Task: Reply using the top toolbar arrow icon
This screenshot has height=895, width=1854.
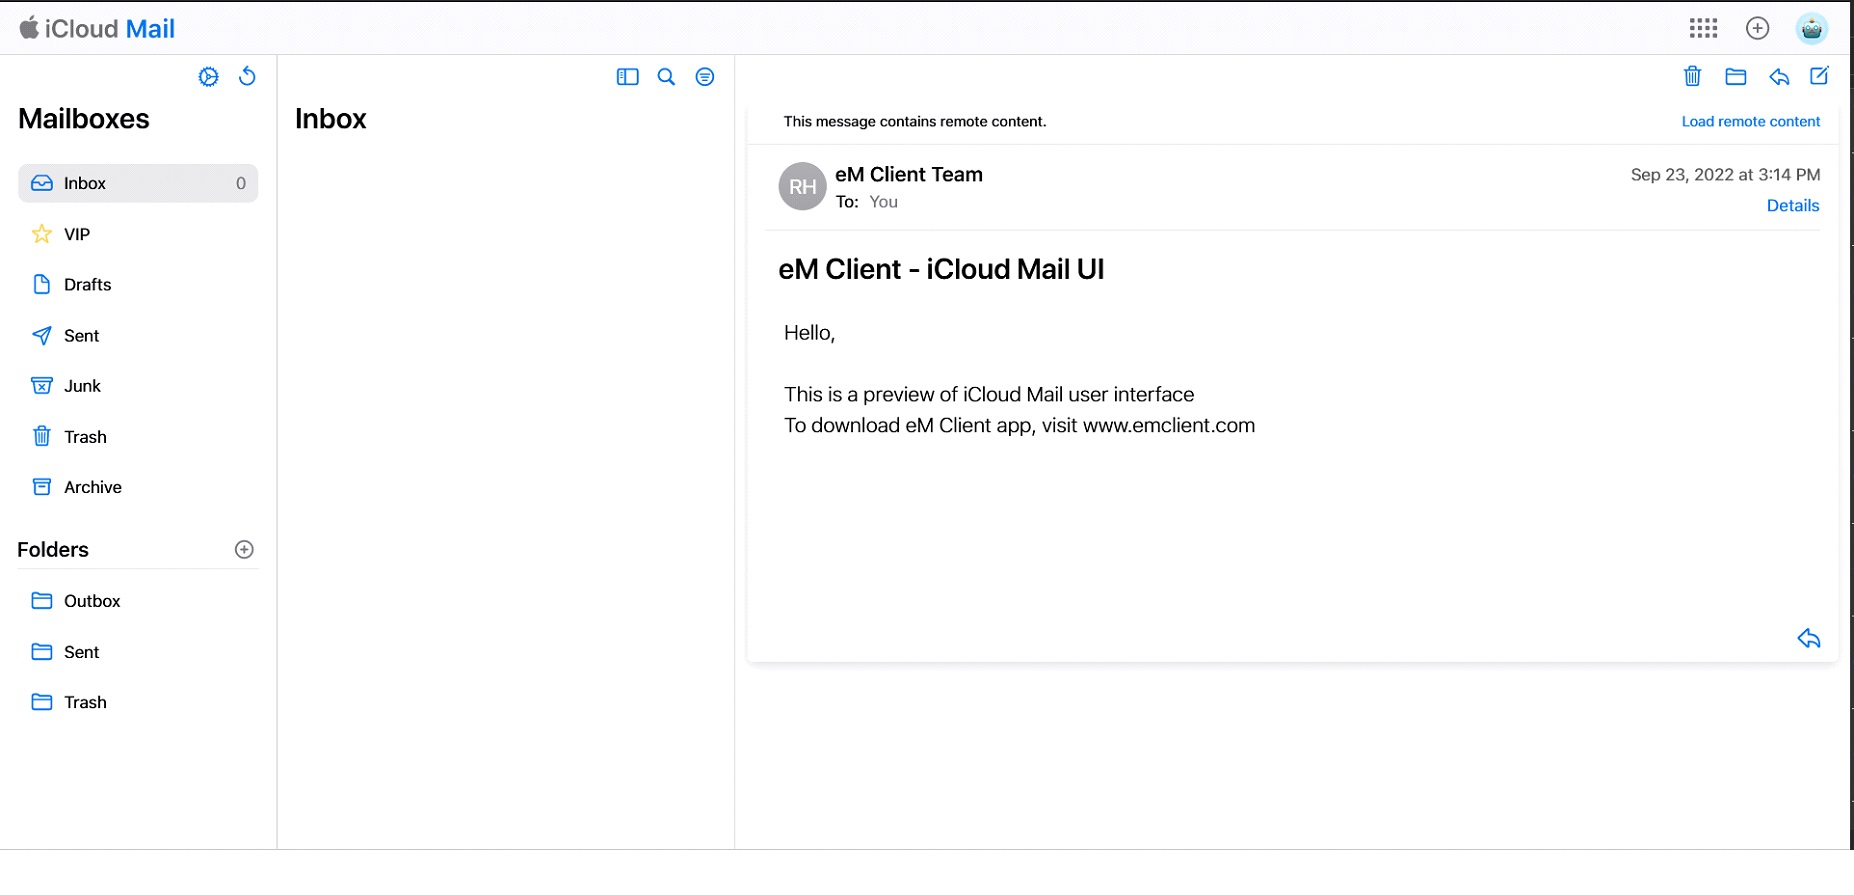Action: [1779, 77]
